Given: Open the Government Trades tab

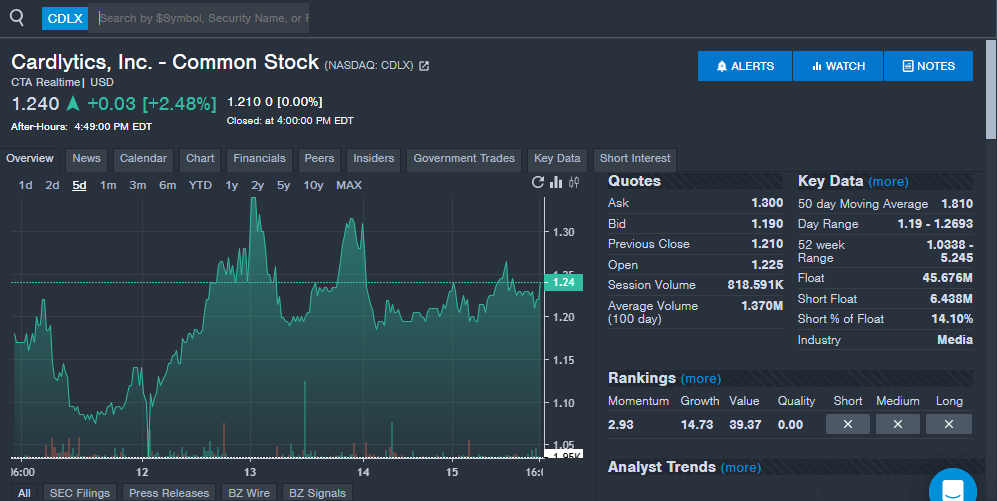Looking at the screenshot, I should (x=464, y=159).
